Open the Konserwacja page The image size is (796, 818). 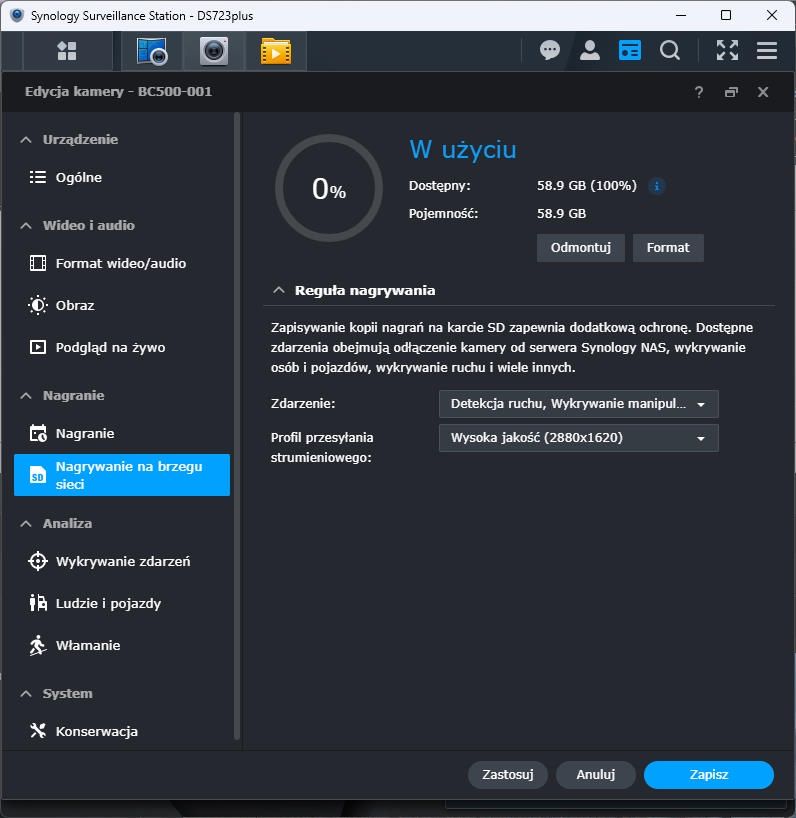click(x=122, y=731)
